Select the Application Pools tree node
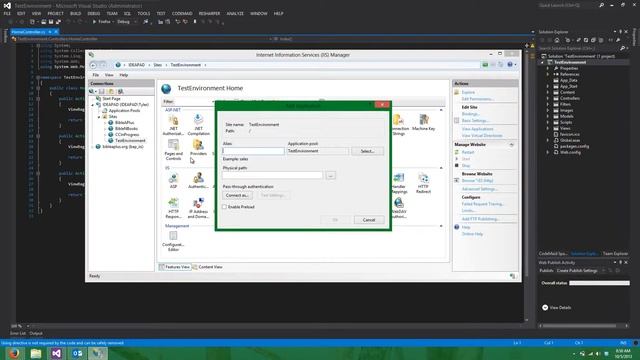Viewport: 640px width, 360px height. pos(124,111)
